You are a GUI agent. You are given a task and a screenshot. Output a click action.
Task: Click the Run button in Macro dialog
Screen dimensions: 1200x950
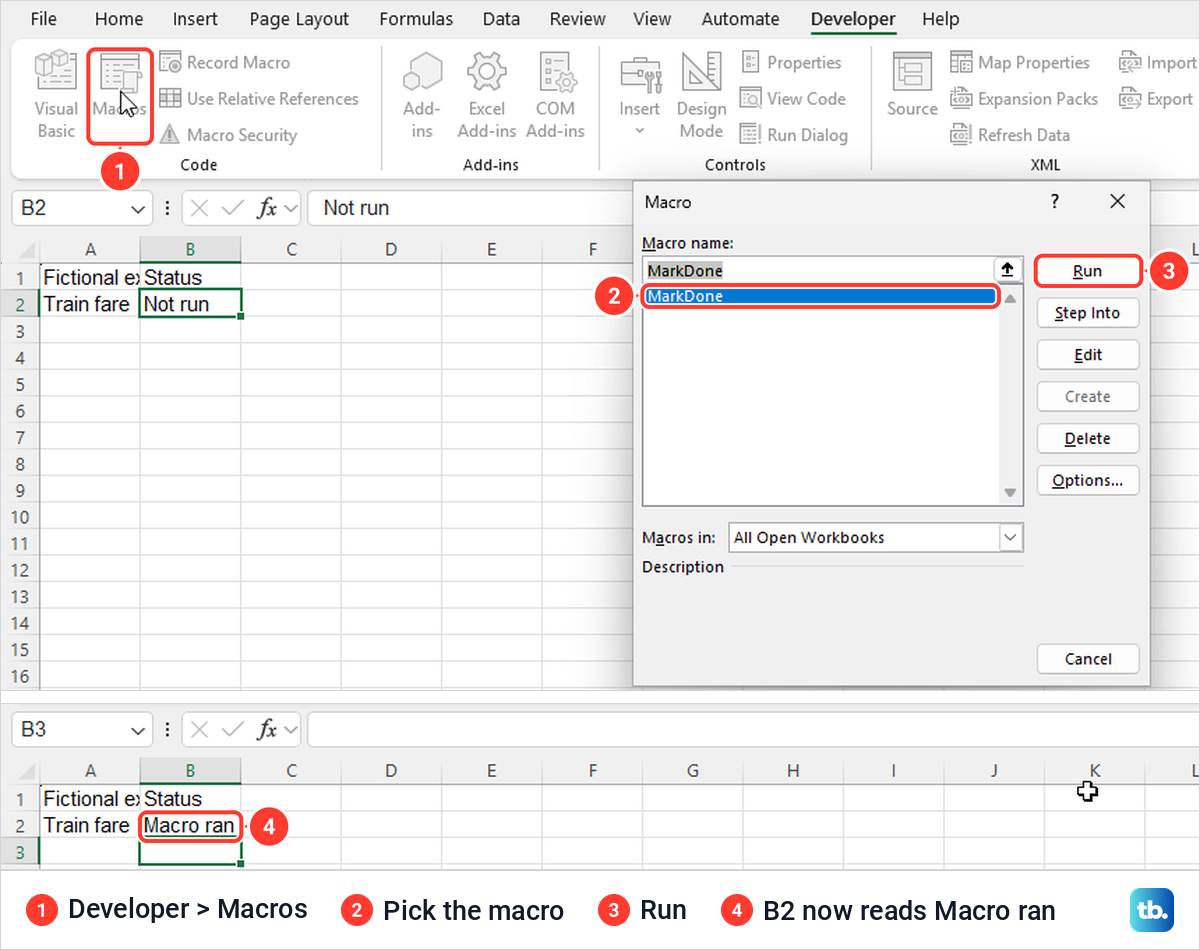(1087, 271)
